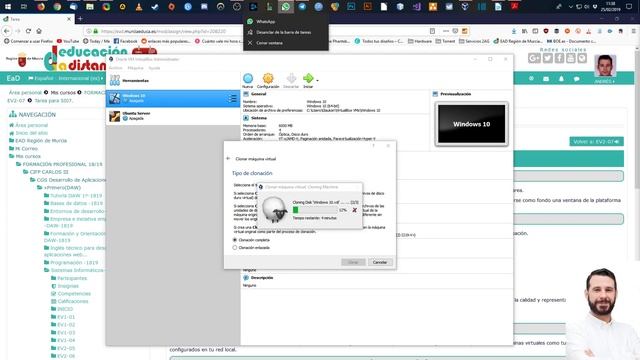Open Máquina menu in VirtualBox
This screenshot has width=640, height=360.
click(x=136, y=68)
